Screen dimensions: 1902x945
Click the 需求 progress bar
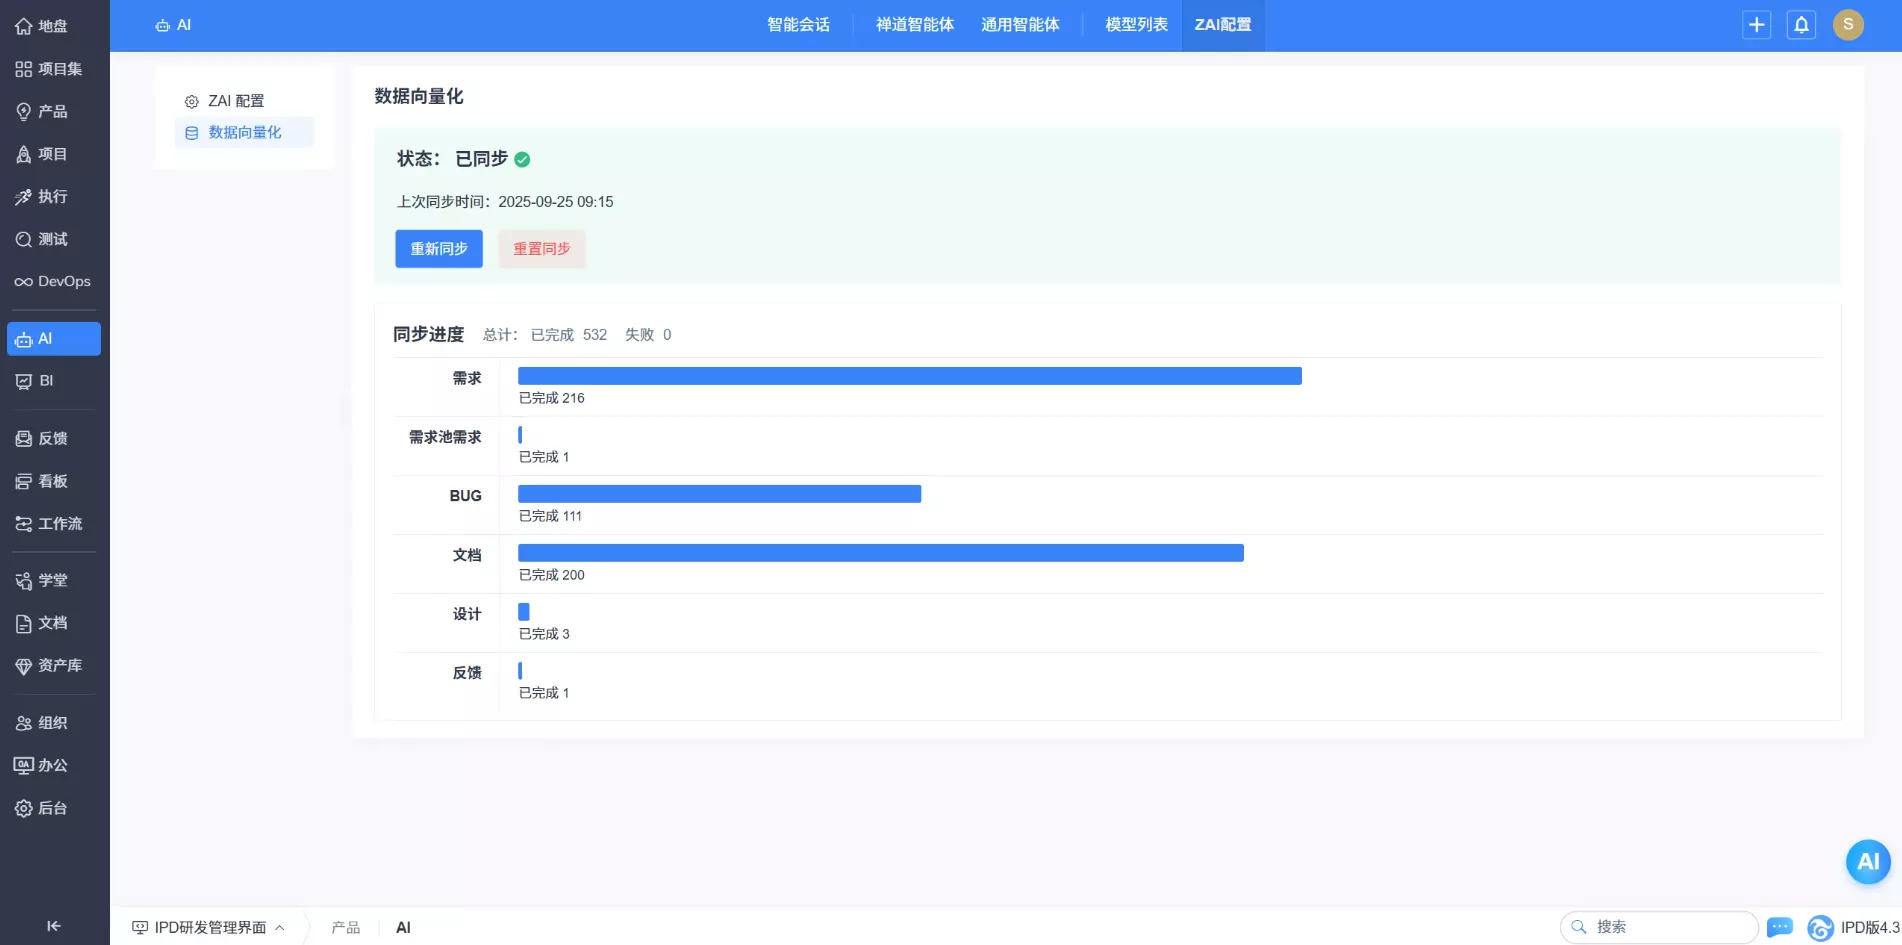tap(908, 375)
